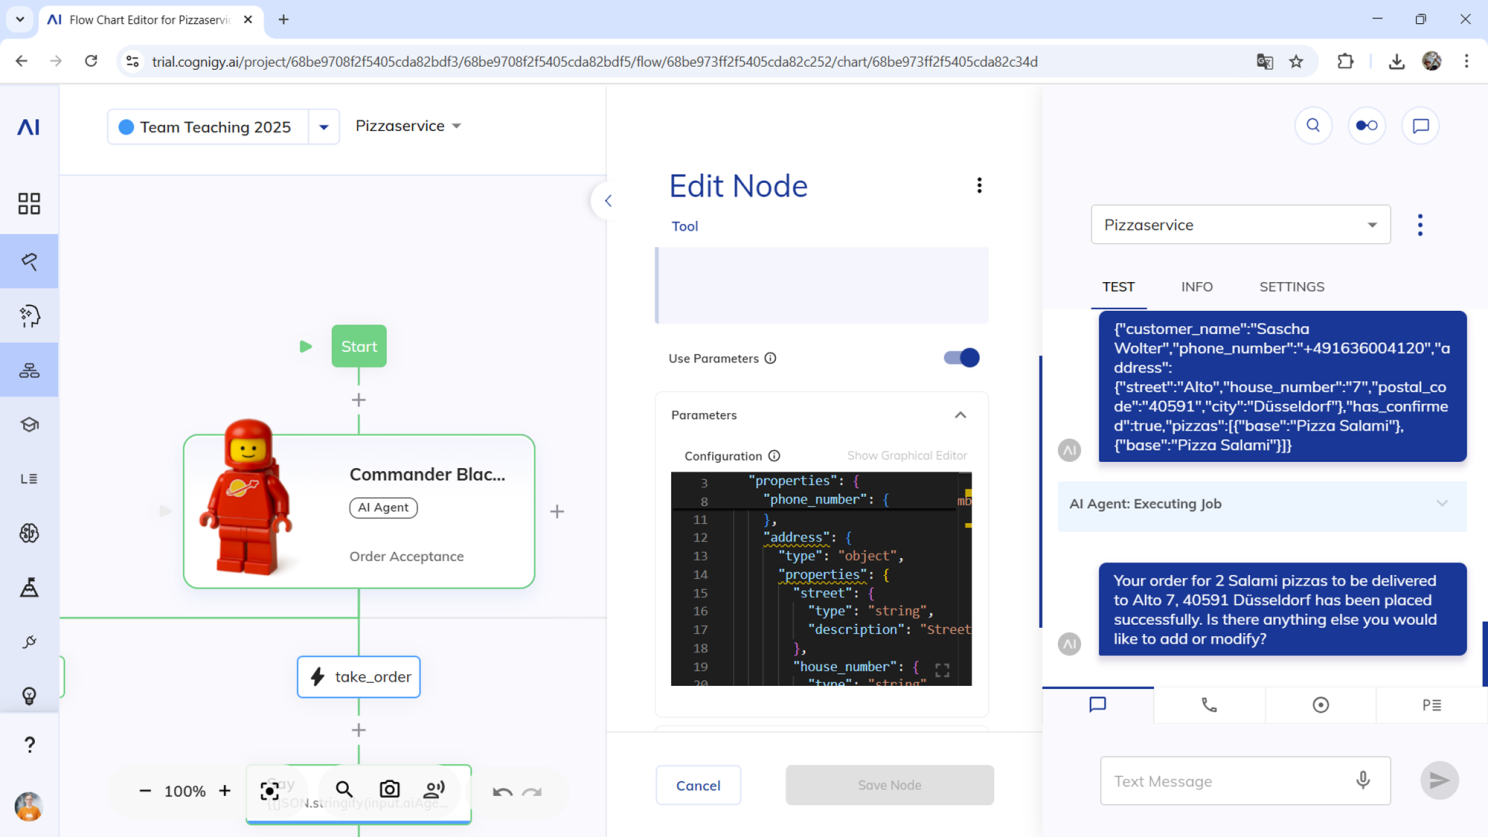This screenshot has width=1488, height=837.
Task: Open the dashboard grid icon in sidebar
Action: pos(29,204)
